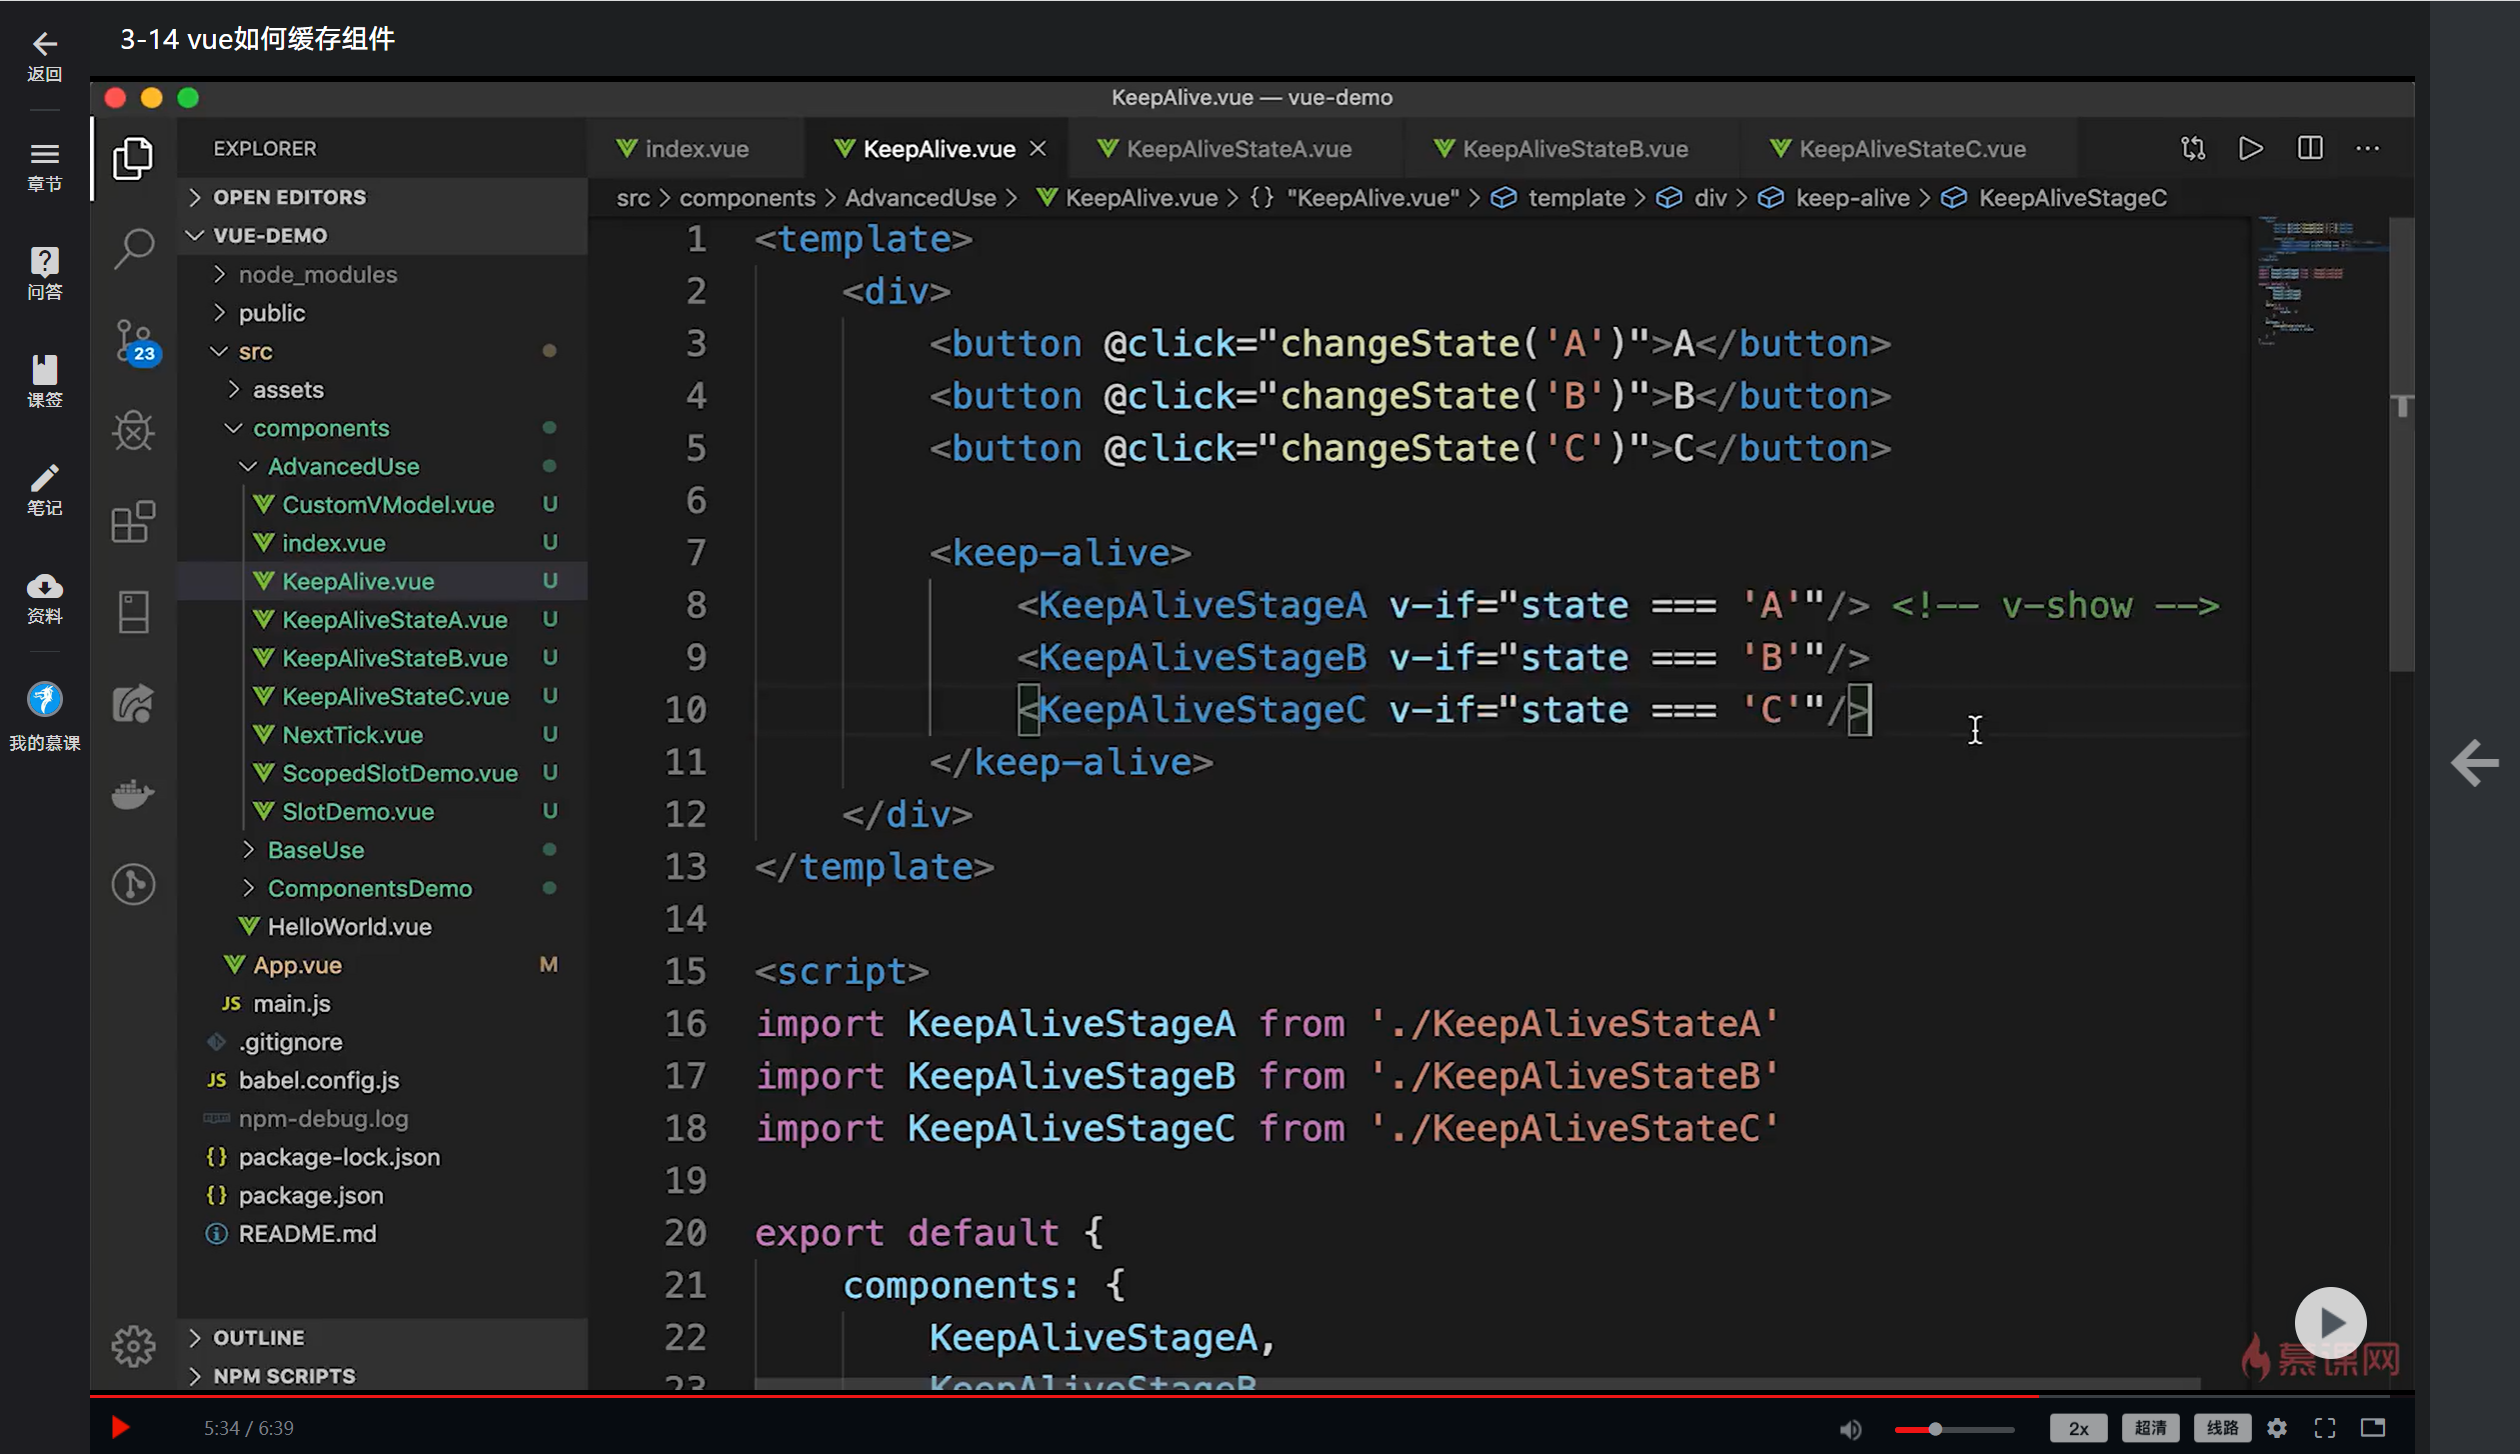Click the volume speaker icon
Image resolution: width=2520 pixels, height=1454 pixels.
click(x=1851, y=1429)
